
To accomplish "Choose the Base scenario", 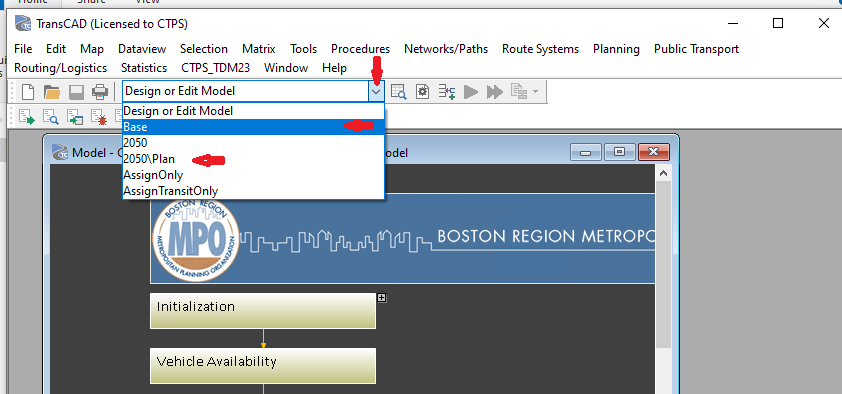I will point(253,127).
